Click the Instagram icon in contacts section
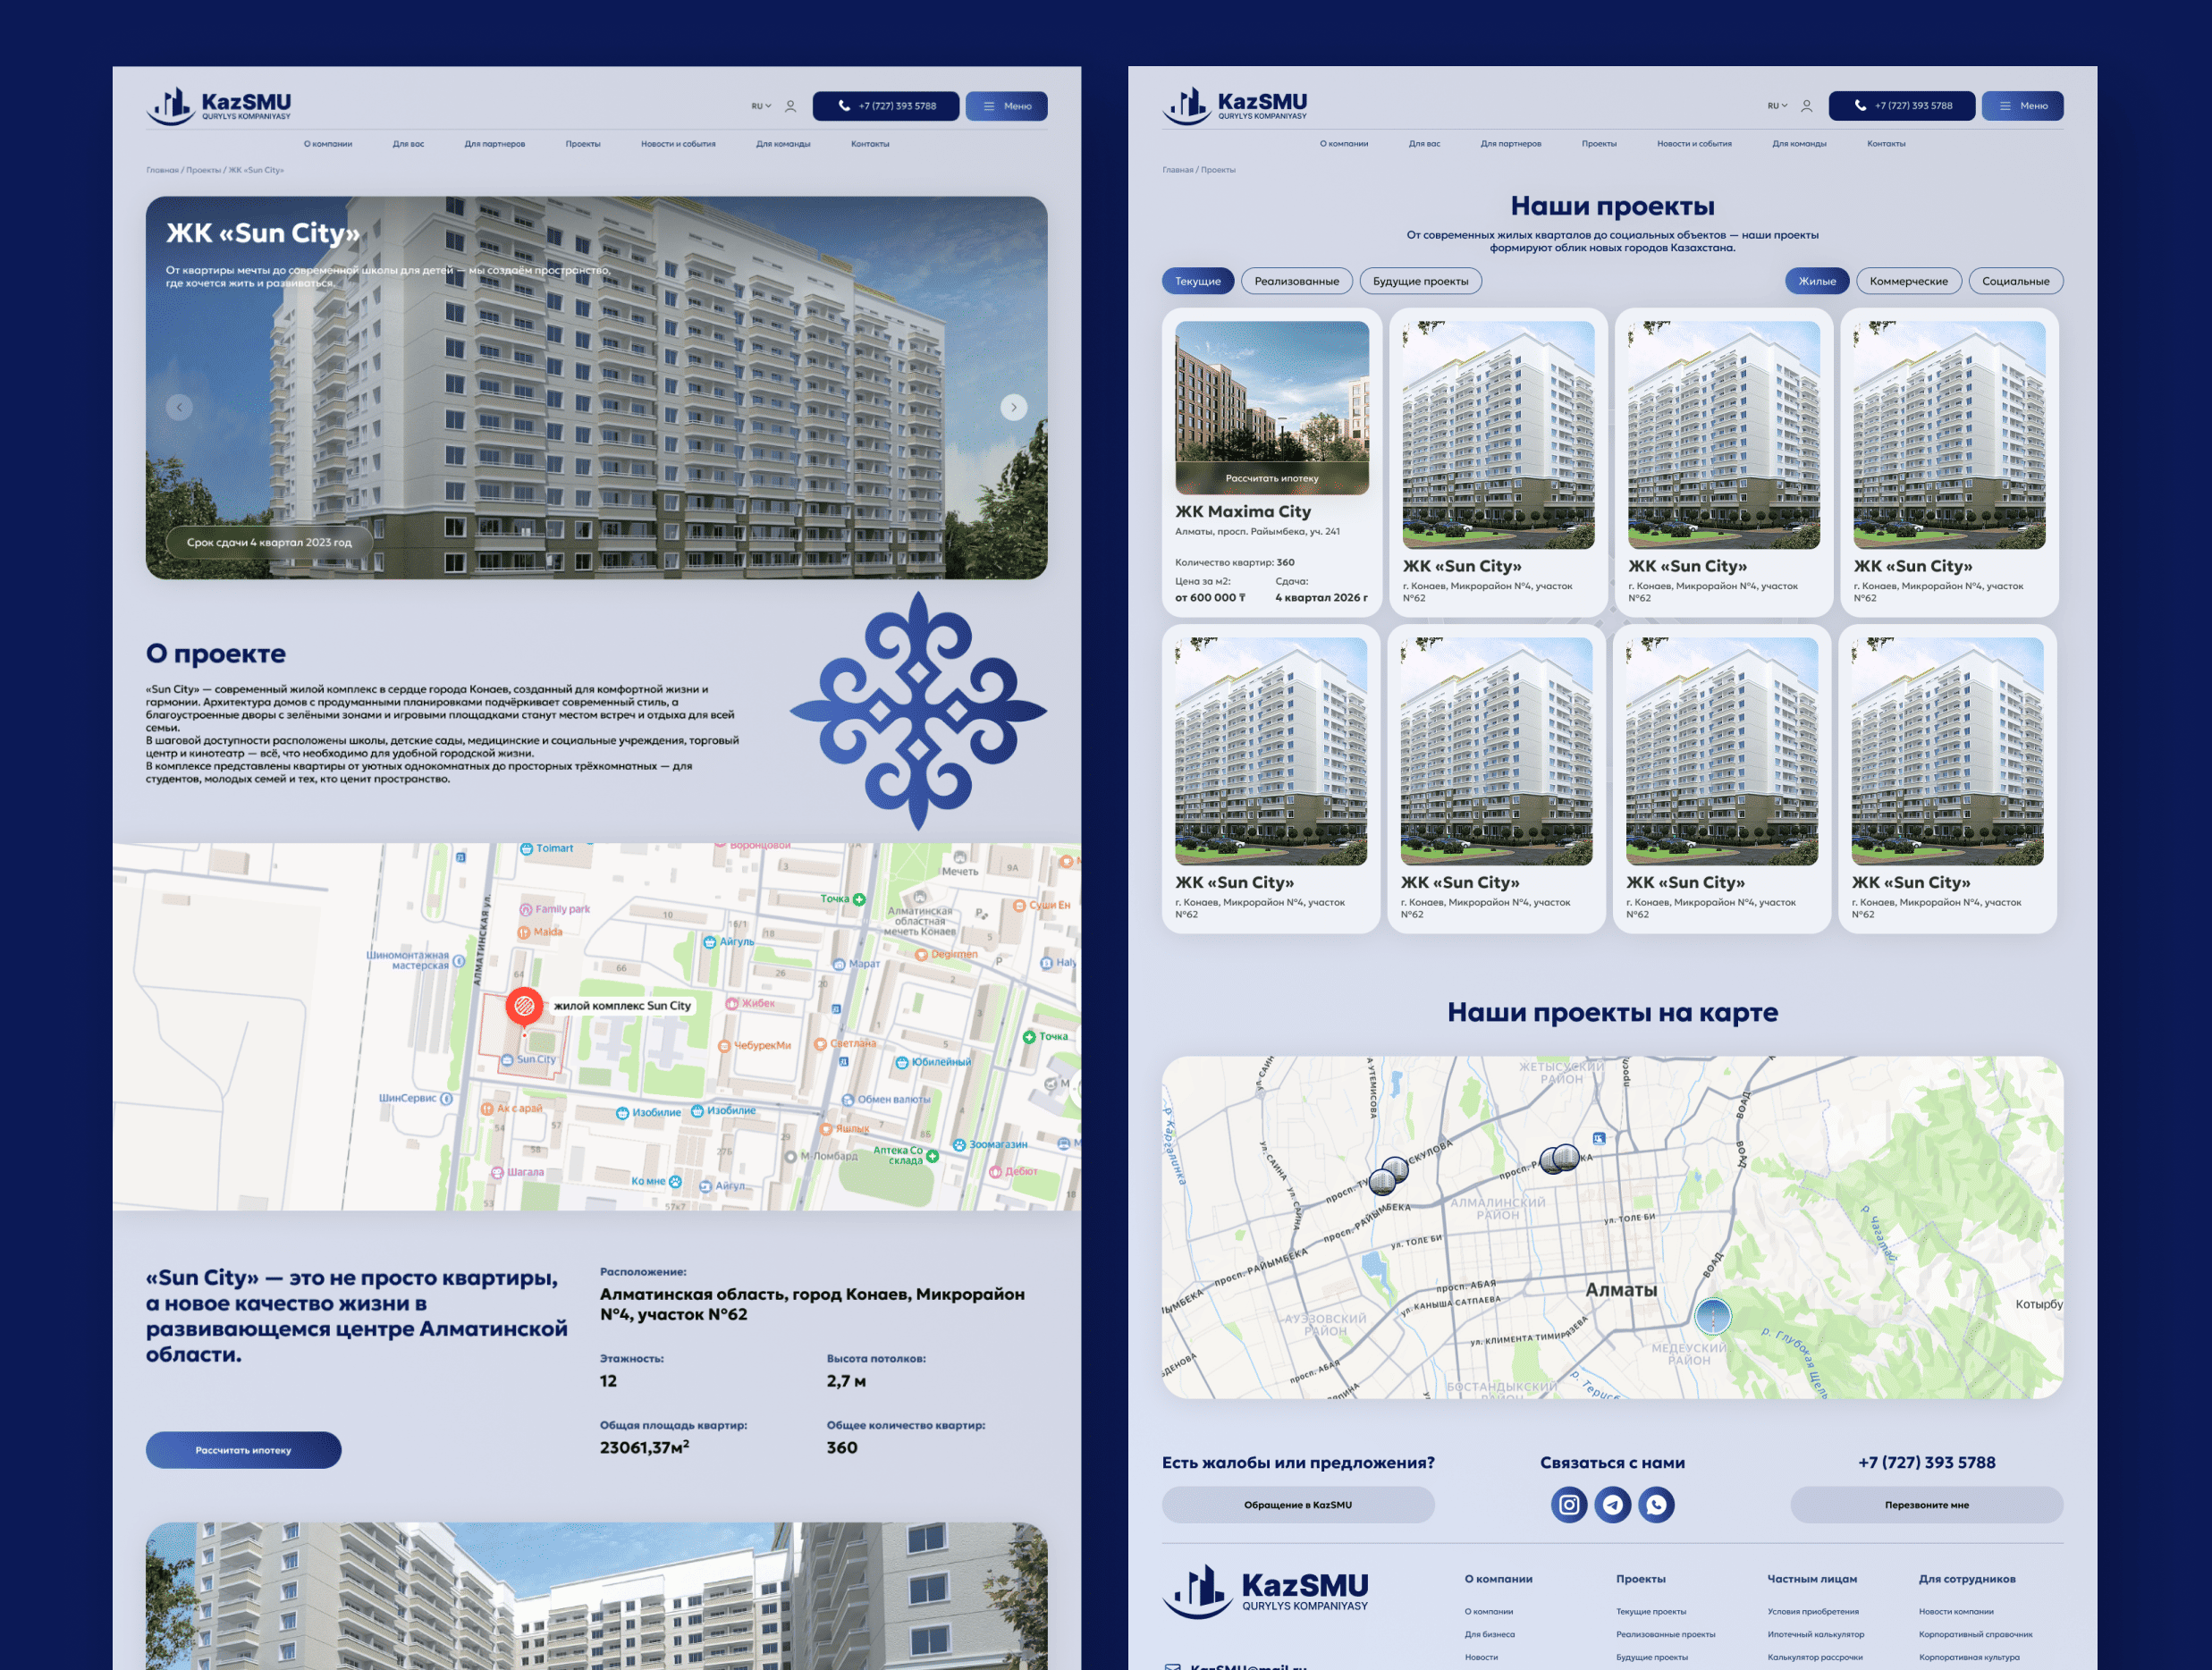 (1568, 1504)
